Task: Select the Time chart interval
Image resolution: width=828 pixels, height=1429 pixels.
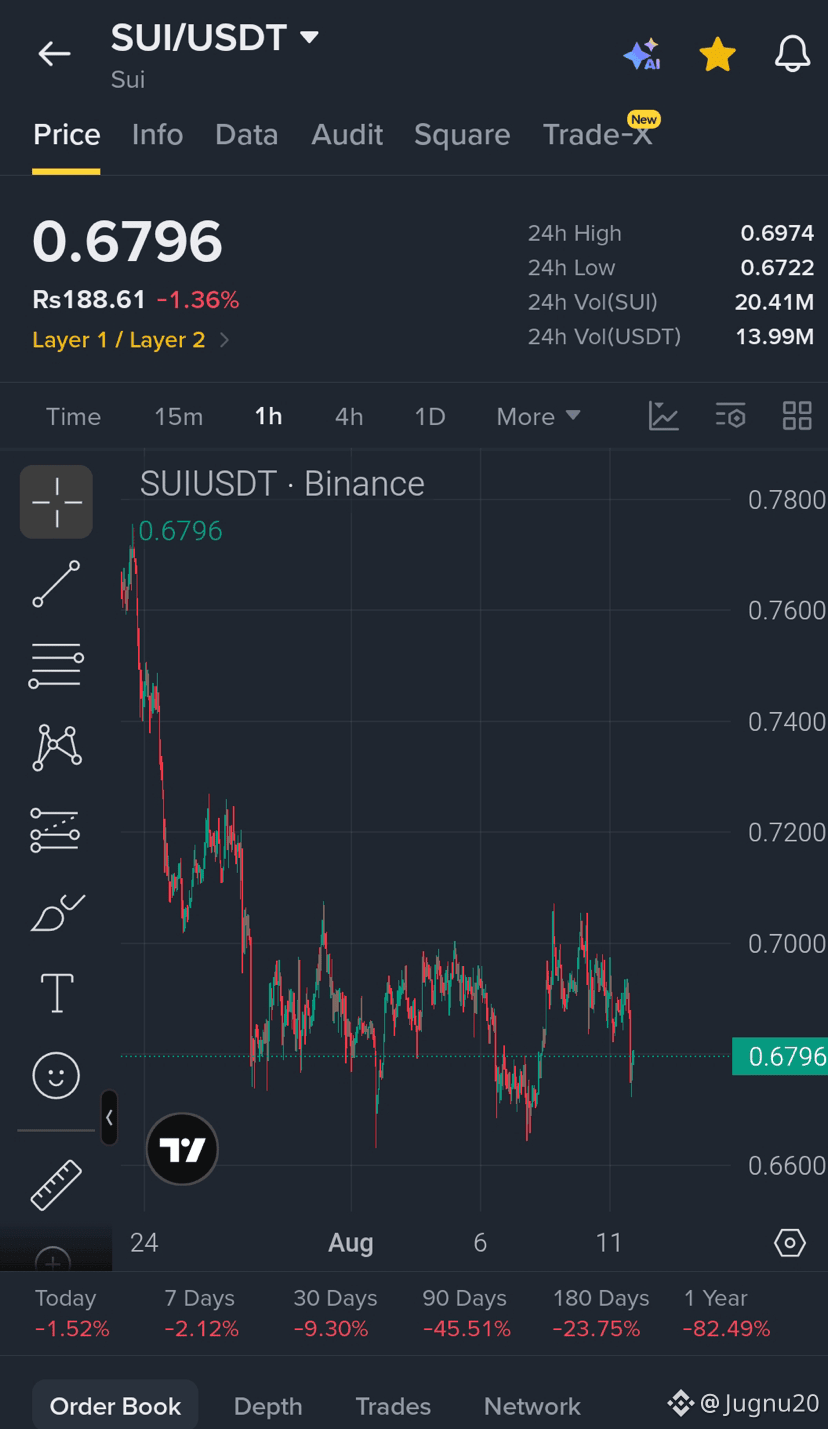Action: [73, 417]
